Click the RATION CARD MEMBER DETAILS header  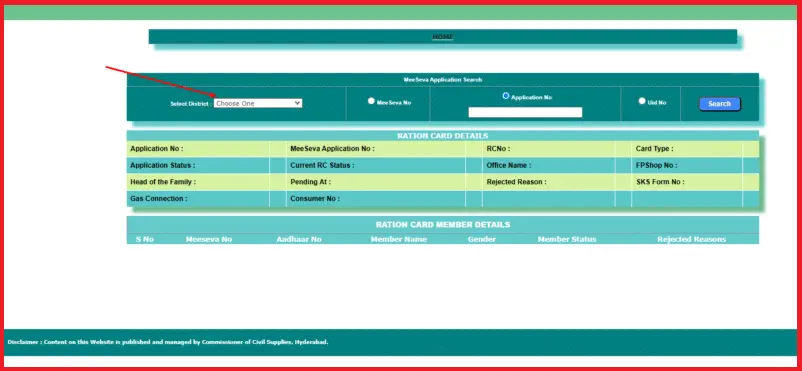tap(442, 225)
